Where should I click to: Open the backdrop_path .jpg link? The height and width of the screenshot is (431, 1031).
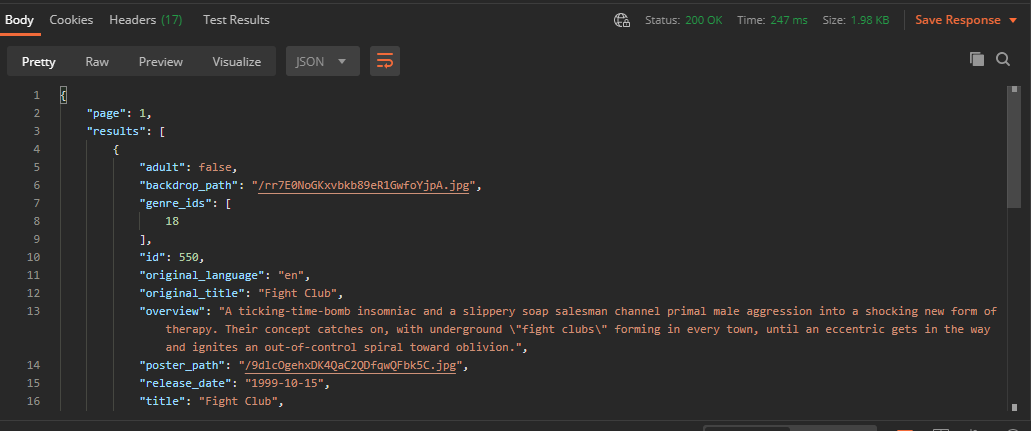364,186
